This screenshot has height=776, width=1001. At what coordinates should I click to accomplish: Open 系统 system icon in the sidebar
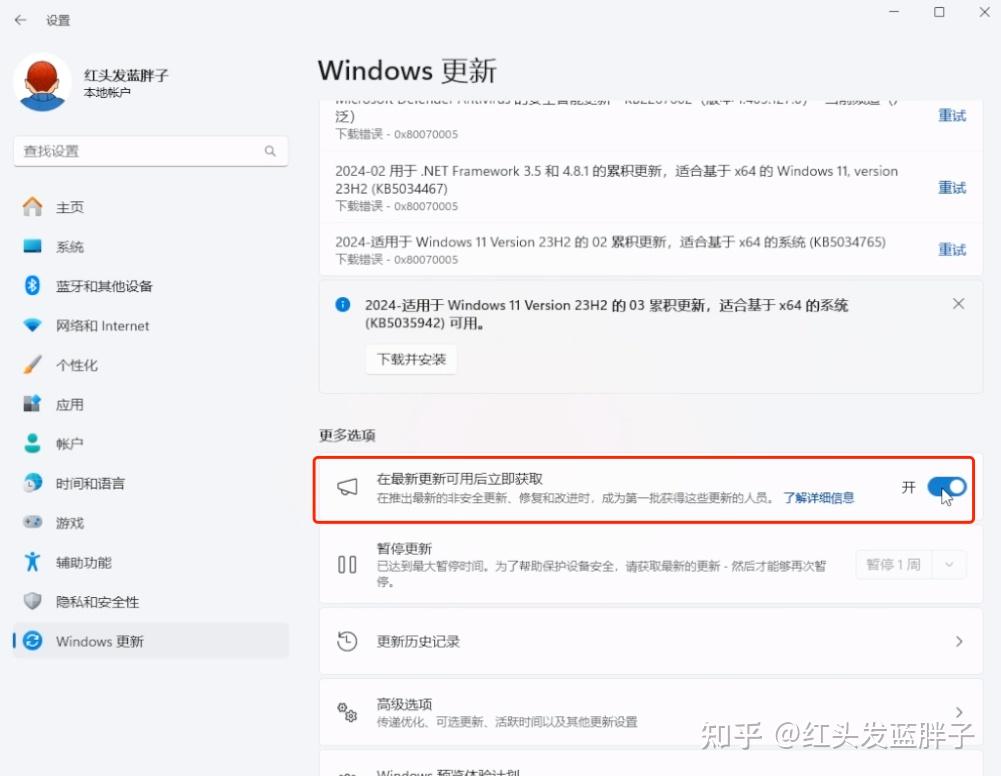click(32, 246)
